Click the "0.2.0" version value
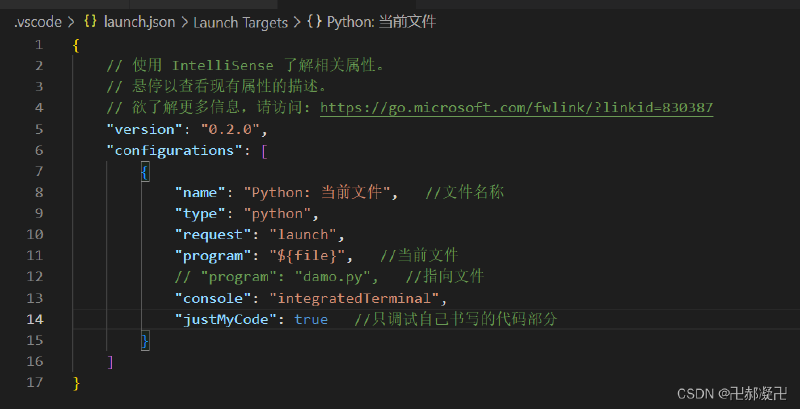This screenshot has width=800, height=409. tap(230, 129)
